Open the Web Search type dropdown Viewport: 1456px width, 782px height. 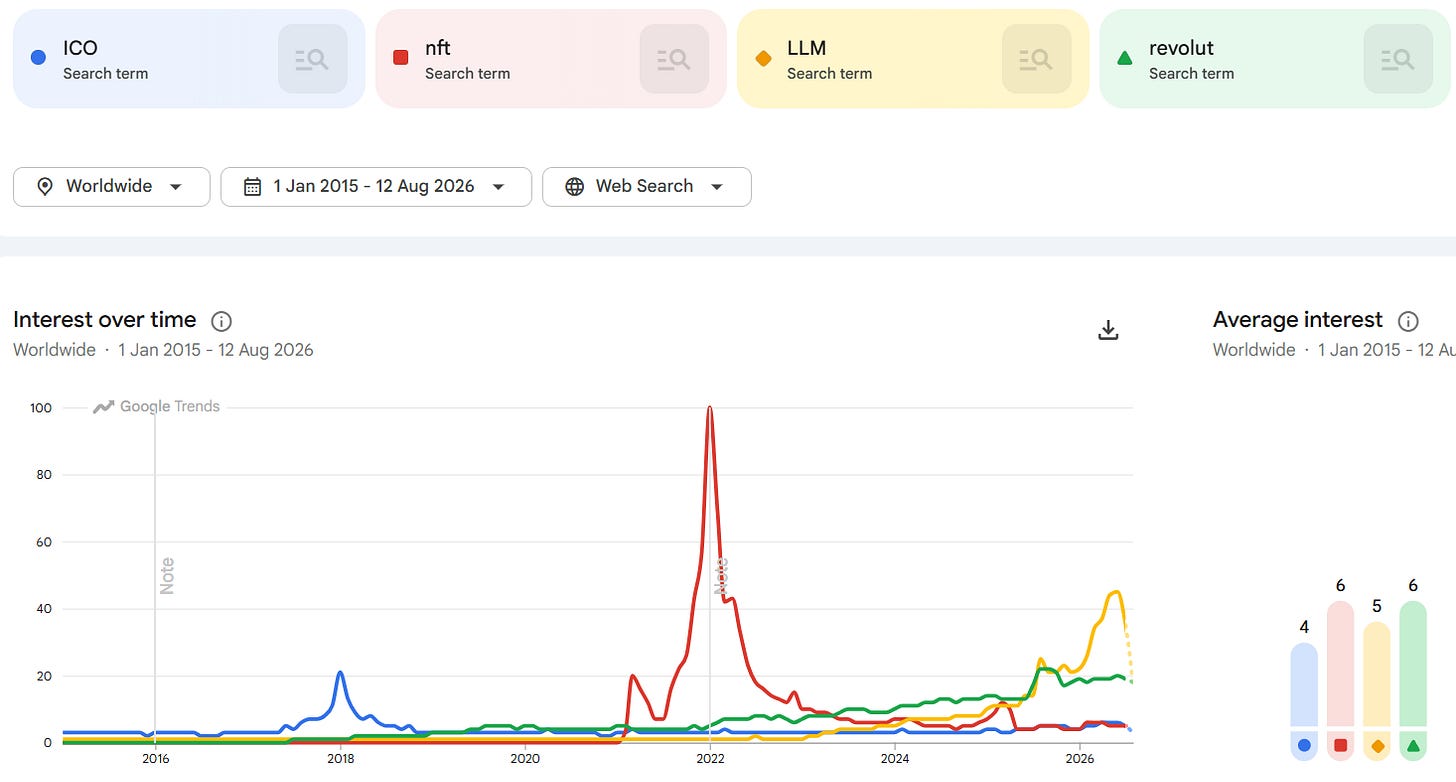coord(646,187)
